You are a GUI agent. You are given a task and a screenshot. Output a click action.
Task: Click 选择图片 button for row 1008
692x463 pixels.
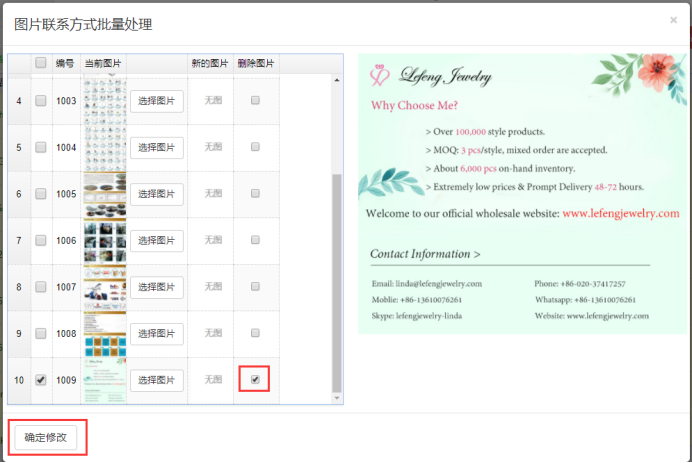pyautogui.click(x=157, y=334)
